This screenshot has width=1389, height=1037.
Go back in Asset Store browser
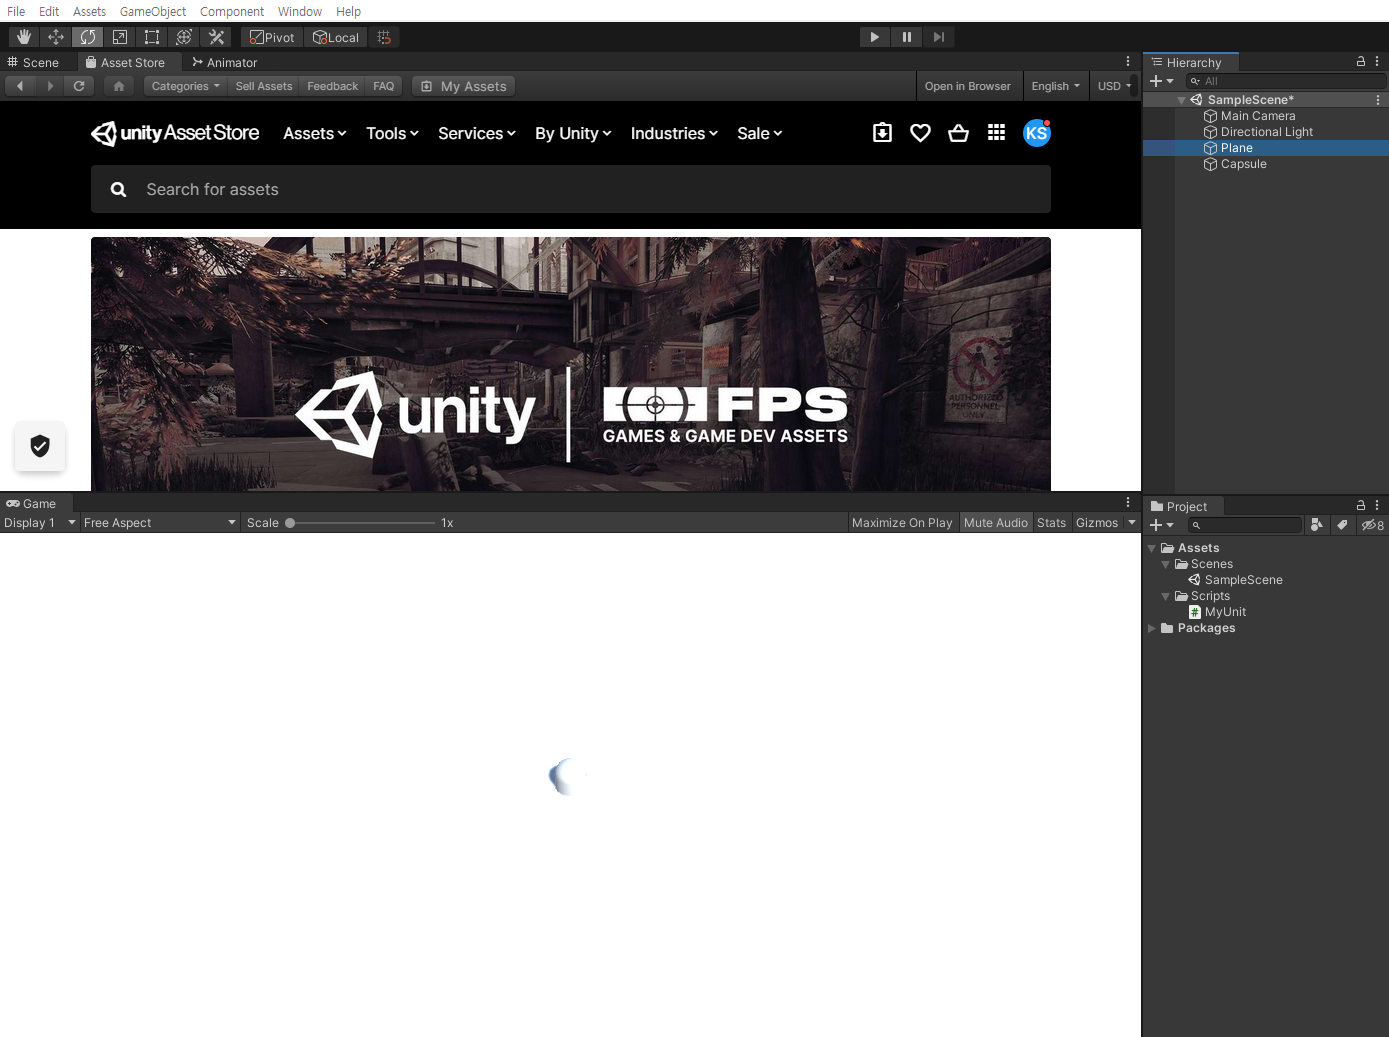click(x=20, y=86)
